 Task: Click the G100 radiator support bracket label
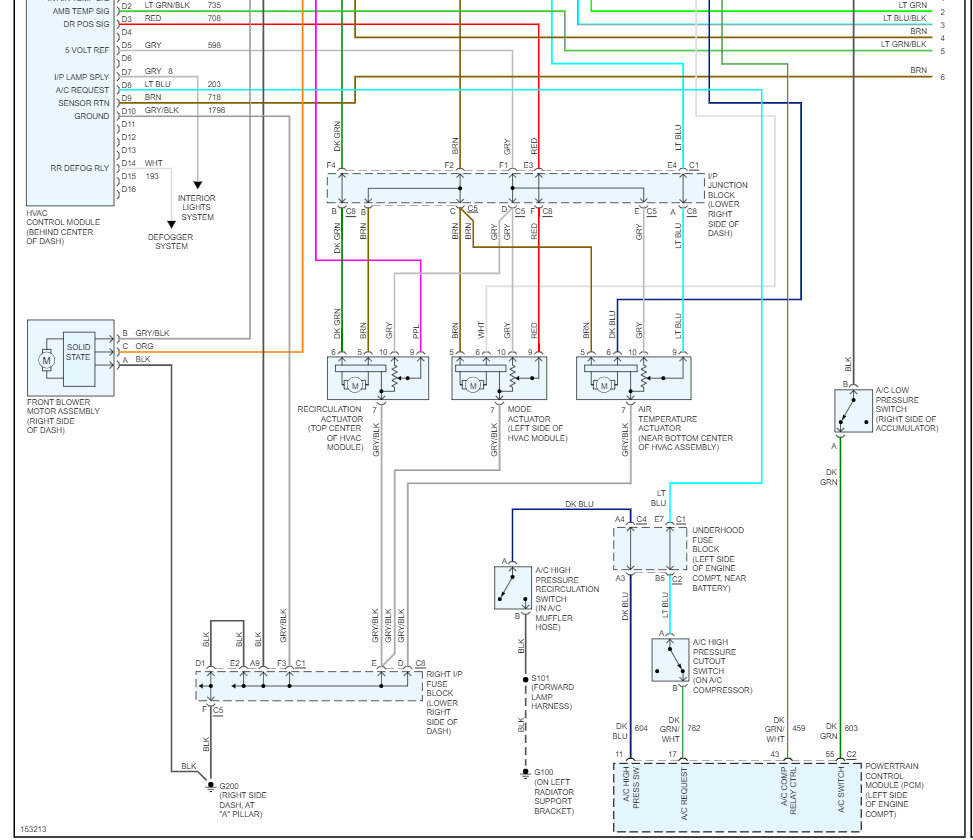pos(554,792)
